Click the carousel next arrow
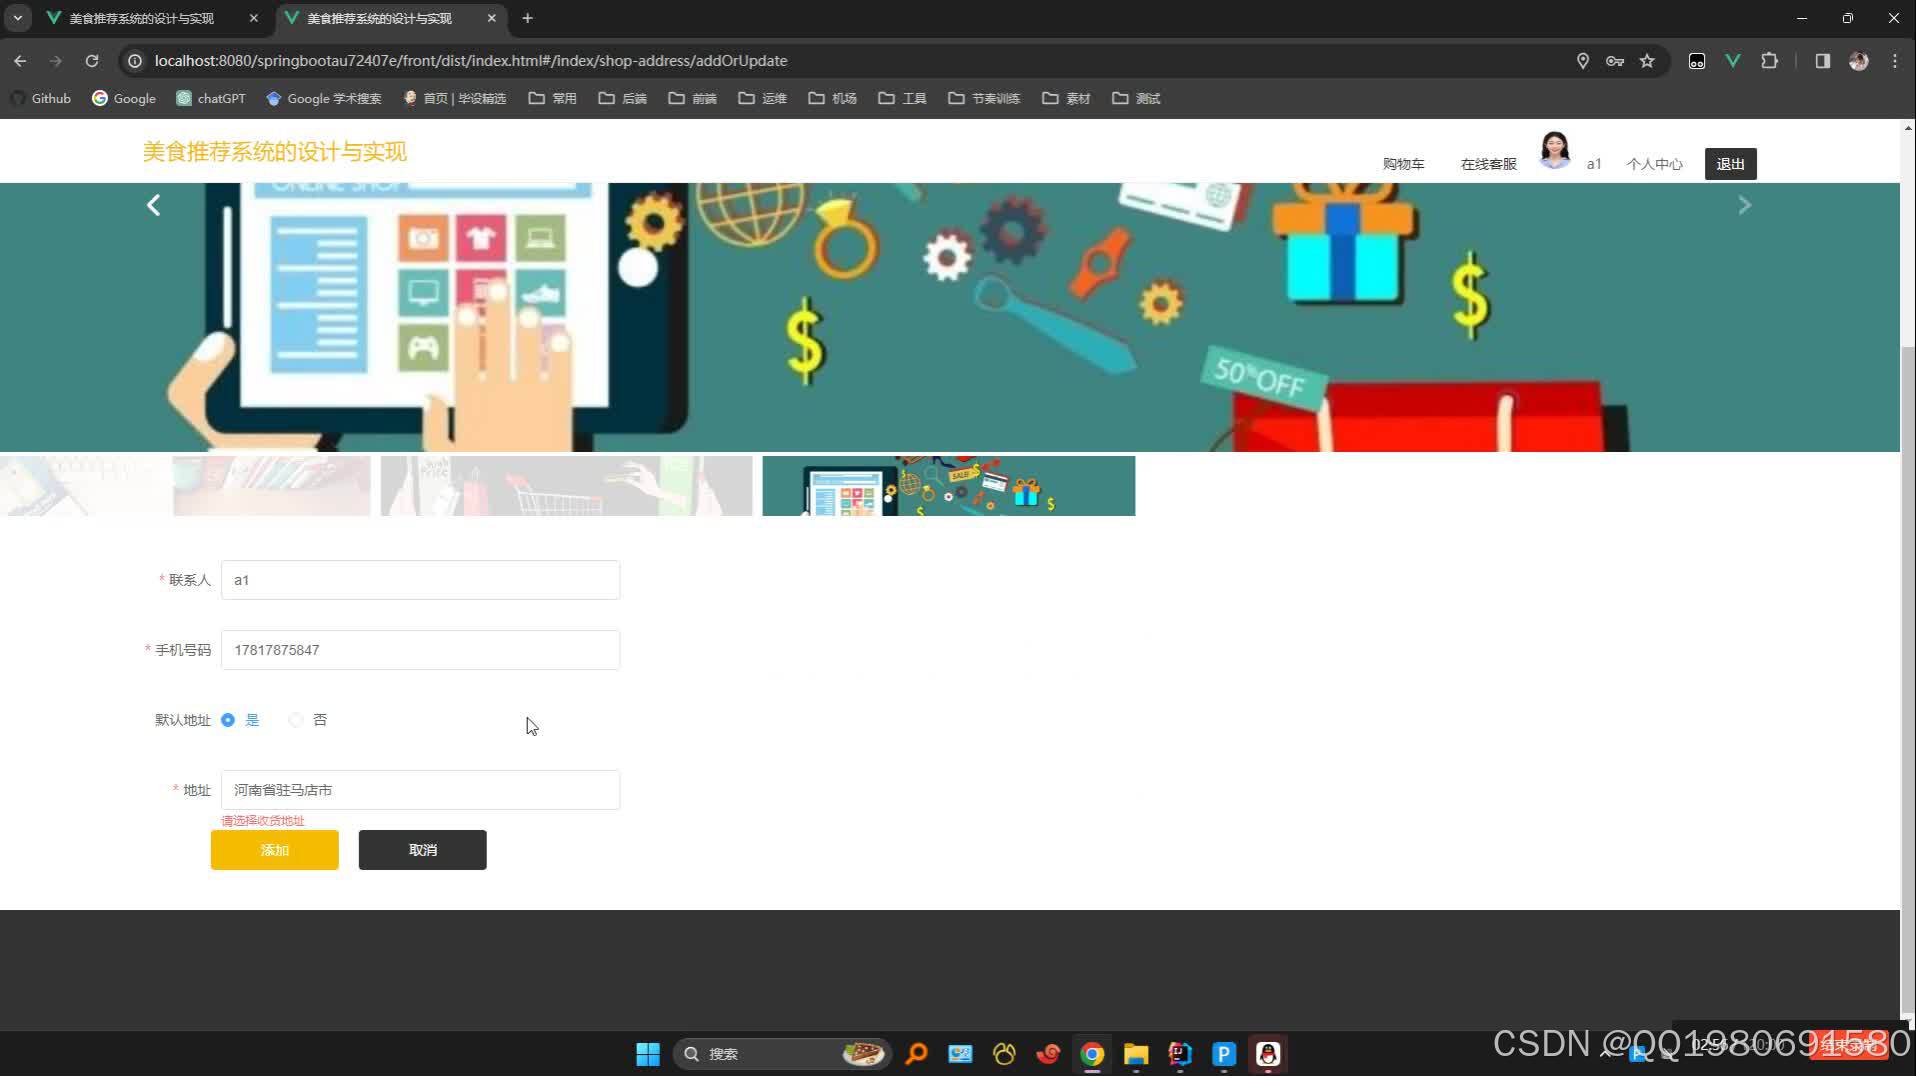This screenshot has height=1076, width=1916. (1744, 205)
